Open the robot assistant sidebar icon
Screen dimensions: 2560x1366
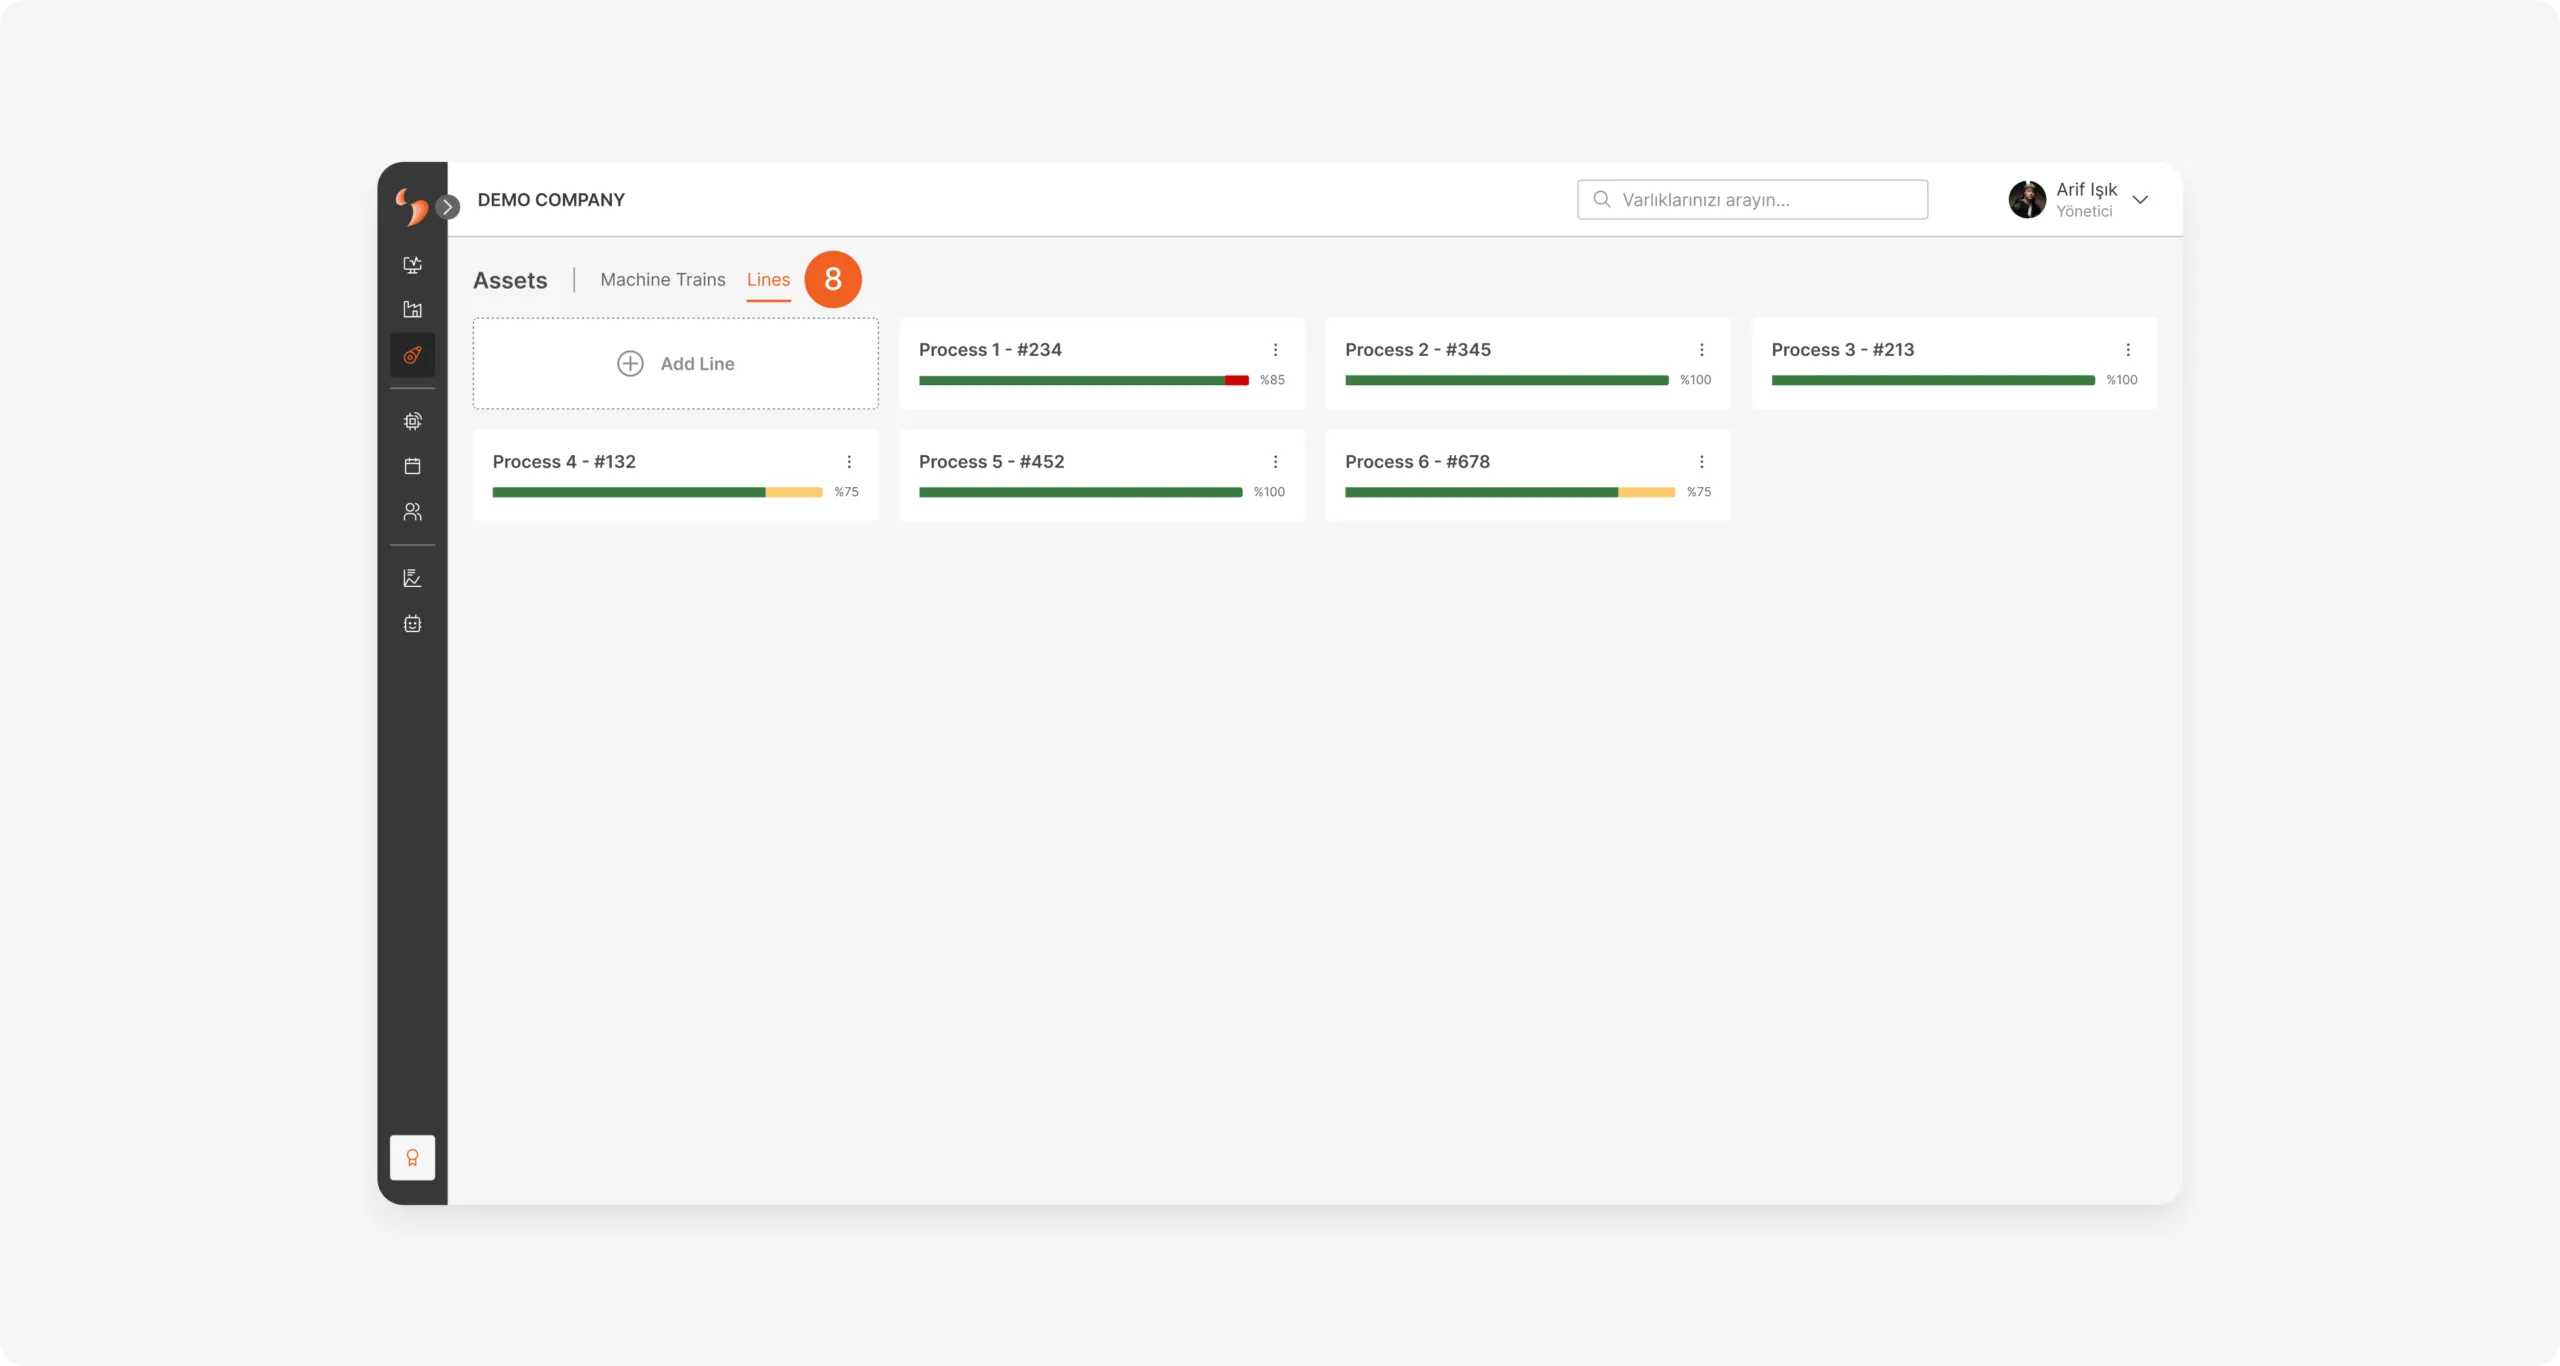pos(412,624)
